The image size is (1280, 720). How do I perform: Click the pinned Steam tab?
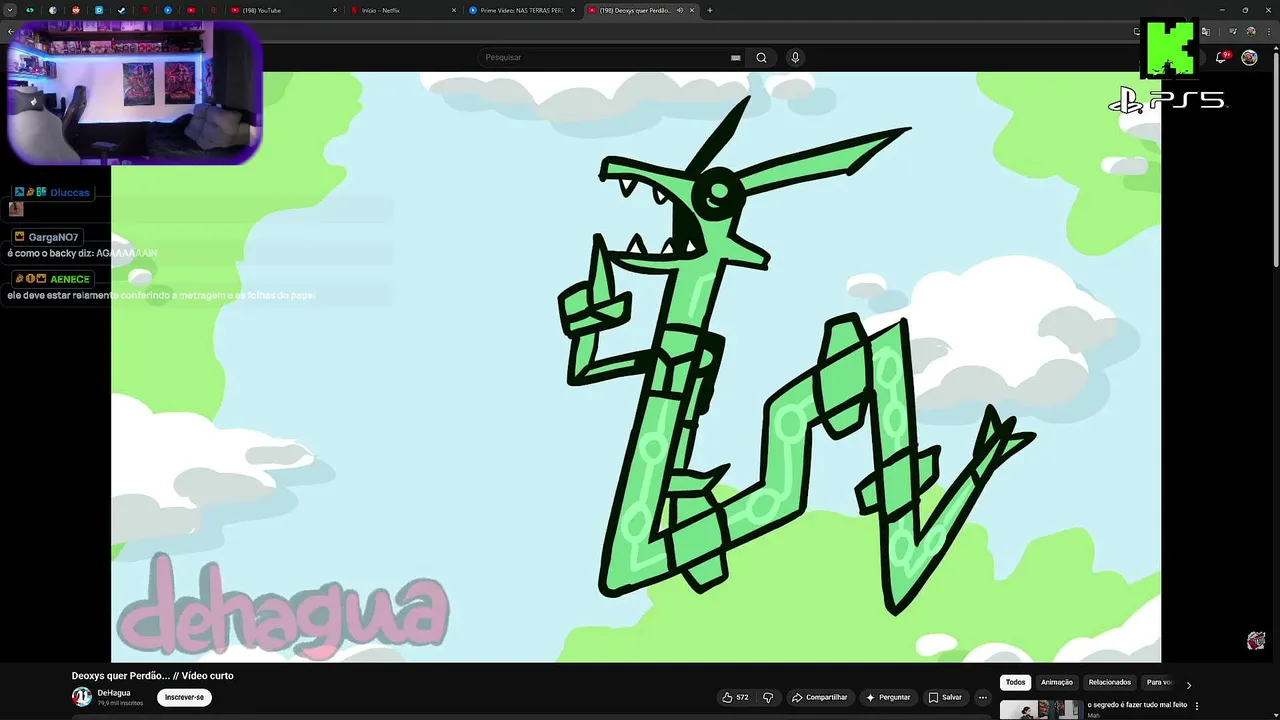(x=121, y=10)
